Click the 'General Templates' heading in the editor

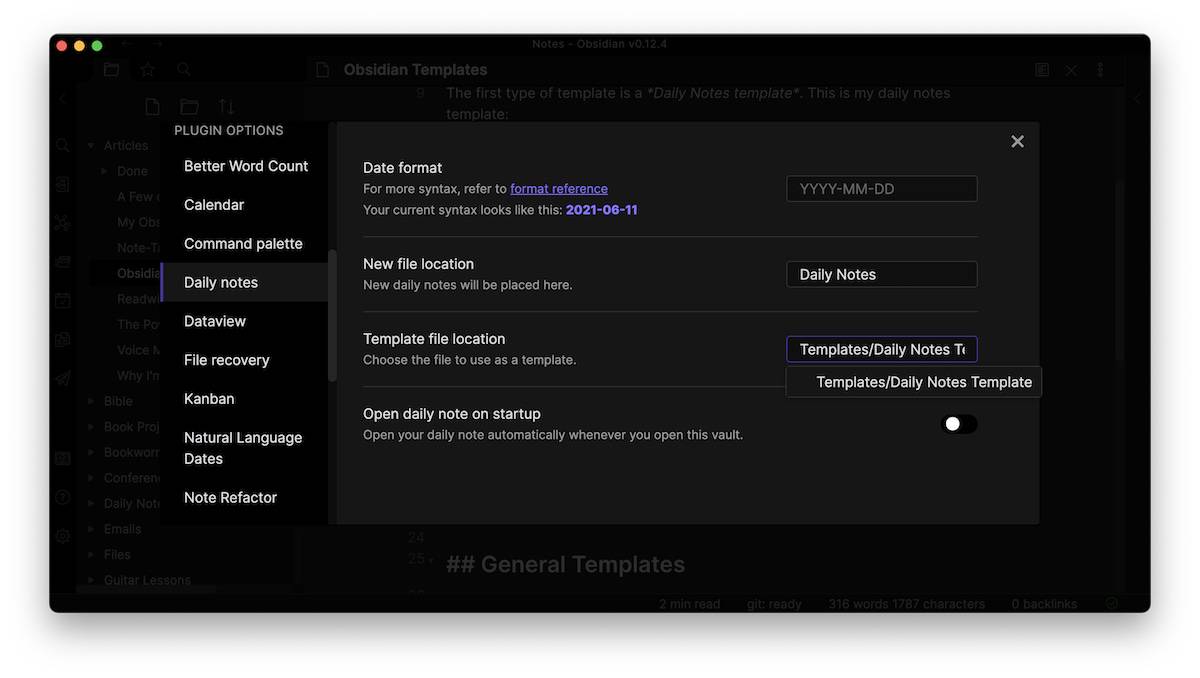point(565,565)
